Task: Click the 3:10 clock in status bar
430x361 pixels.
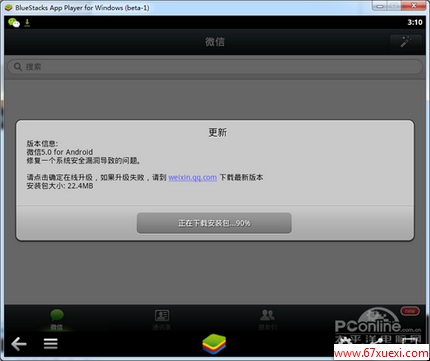Action: pos(415,22)
